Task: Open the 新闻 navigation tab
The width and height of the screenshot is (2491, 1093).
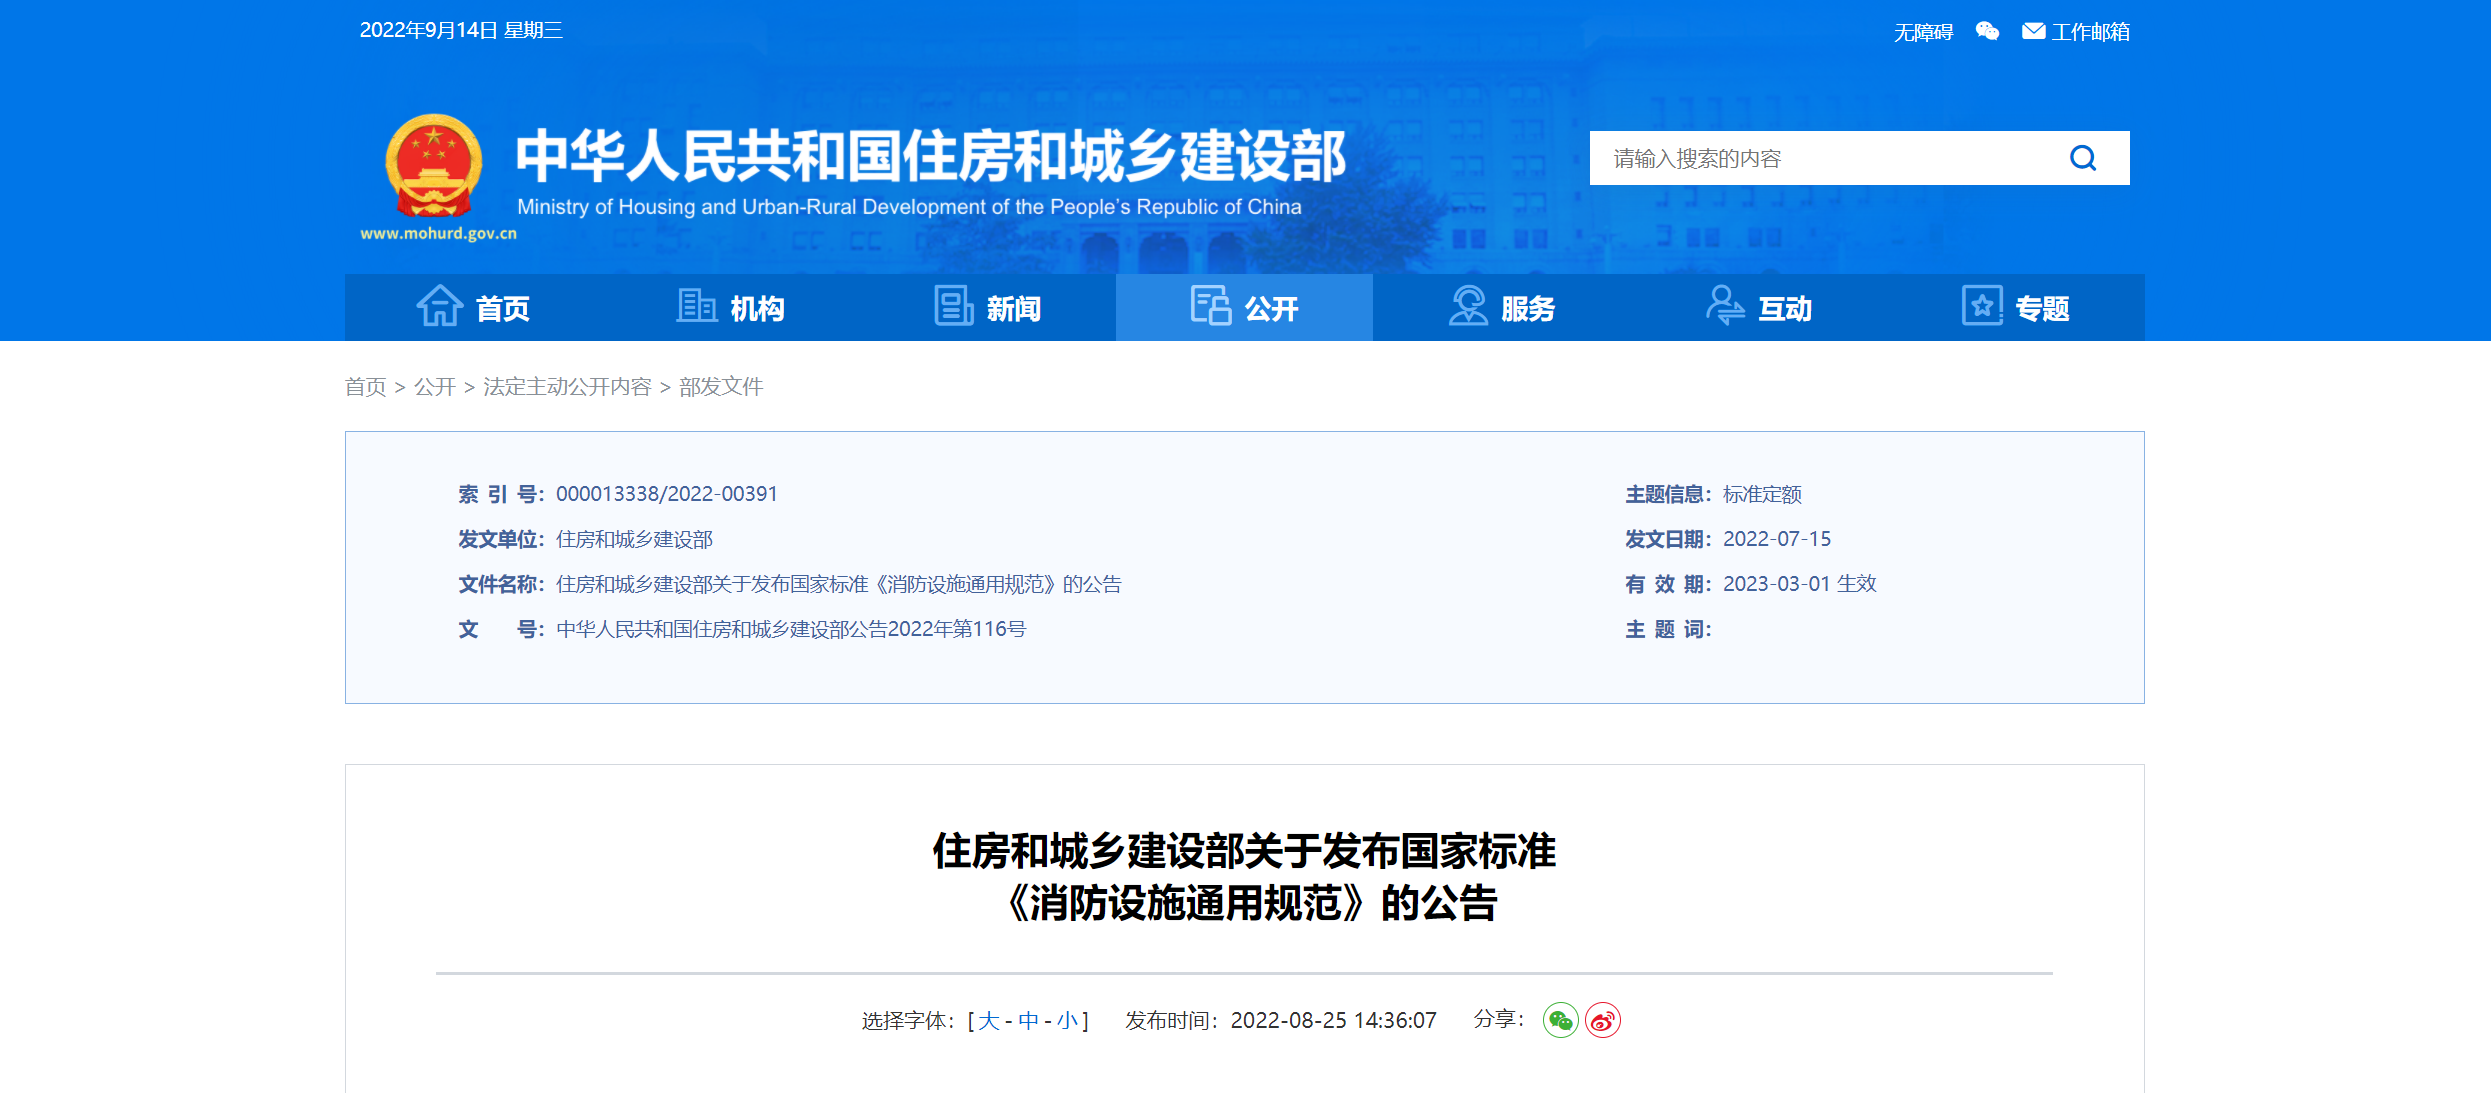Action: pos(987,307)
